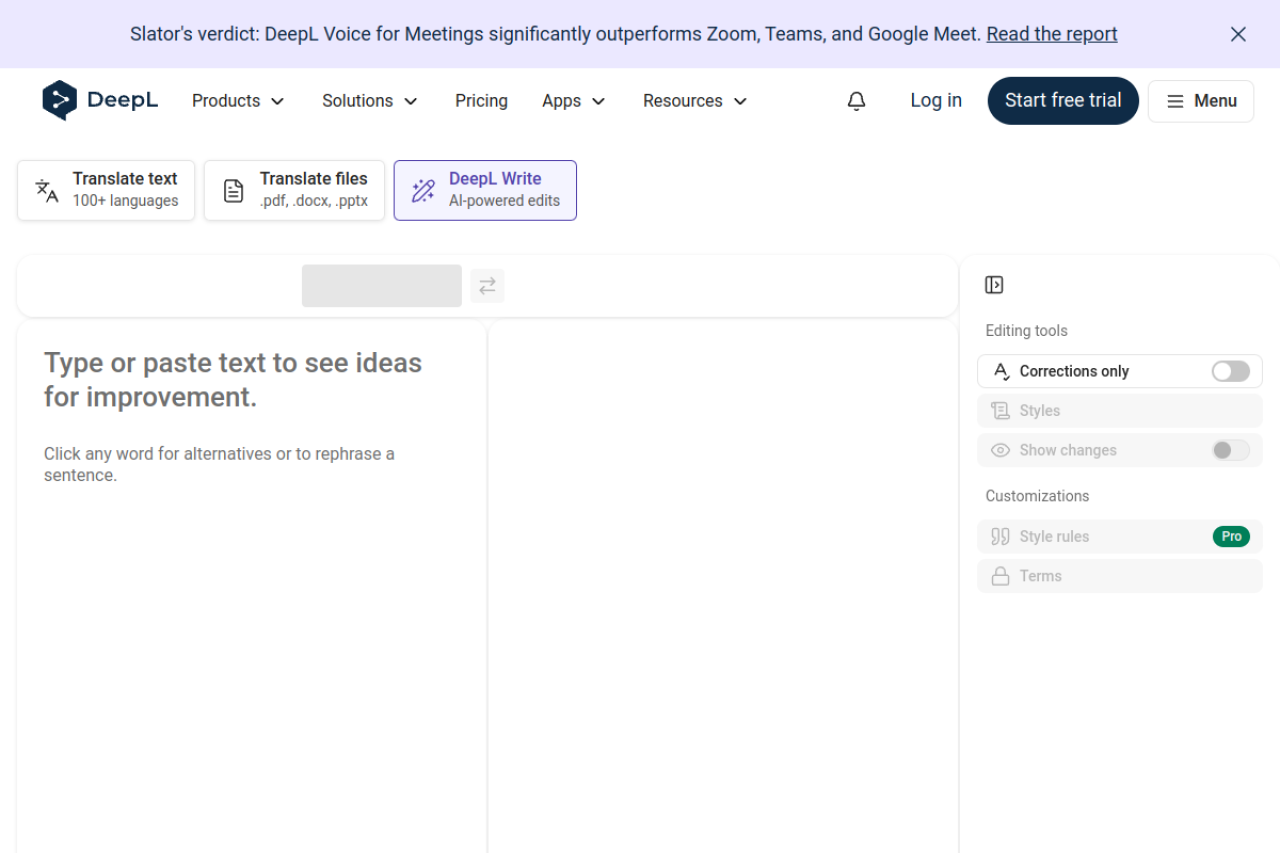Toggle the Corrections only switch
The image size is (1280, 853).
tap(1231, 371)
